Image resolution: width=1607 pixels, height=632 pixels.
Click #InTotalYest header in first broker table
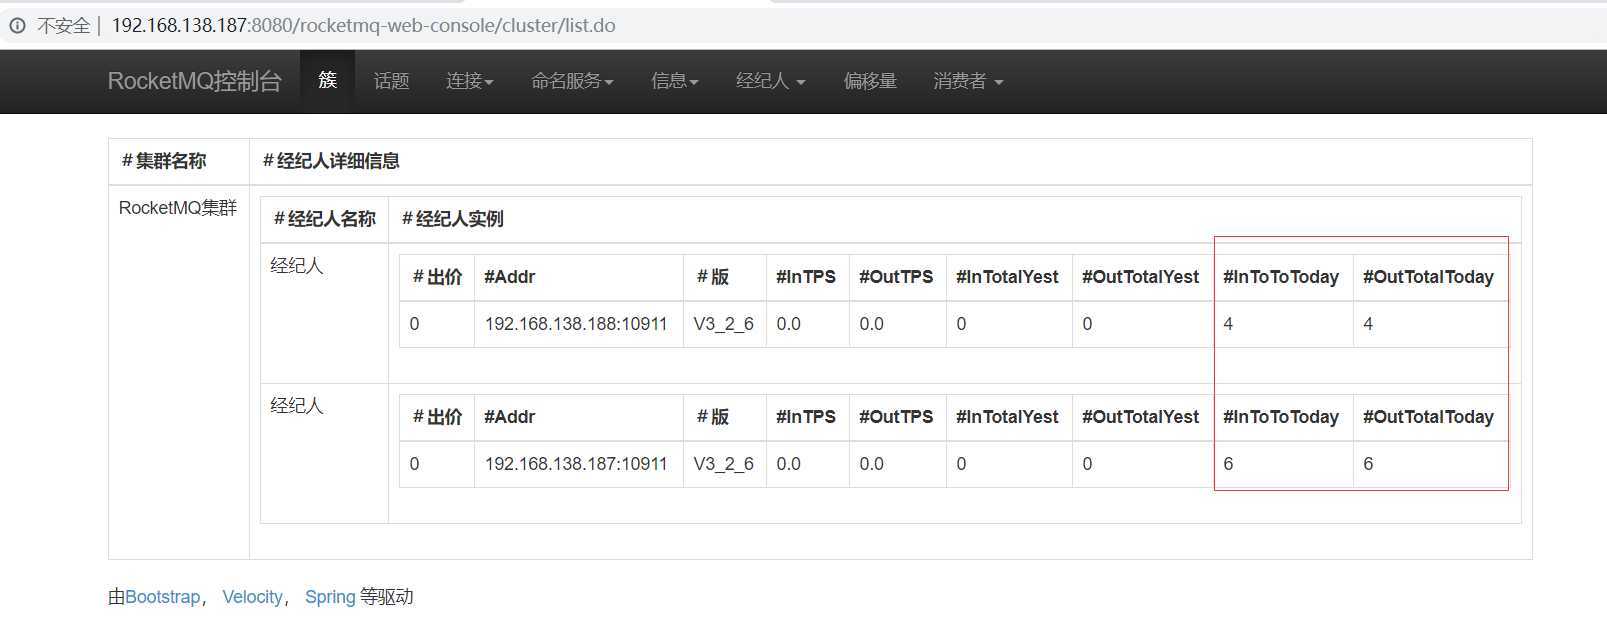(x=1007, y=277)
